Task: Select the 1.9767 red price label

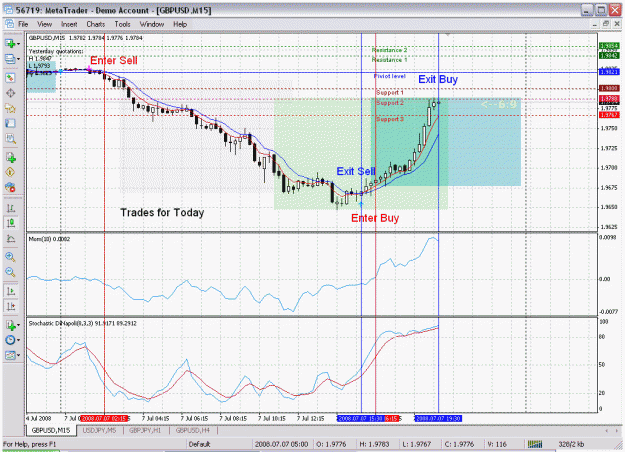Action: [609, 115]
